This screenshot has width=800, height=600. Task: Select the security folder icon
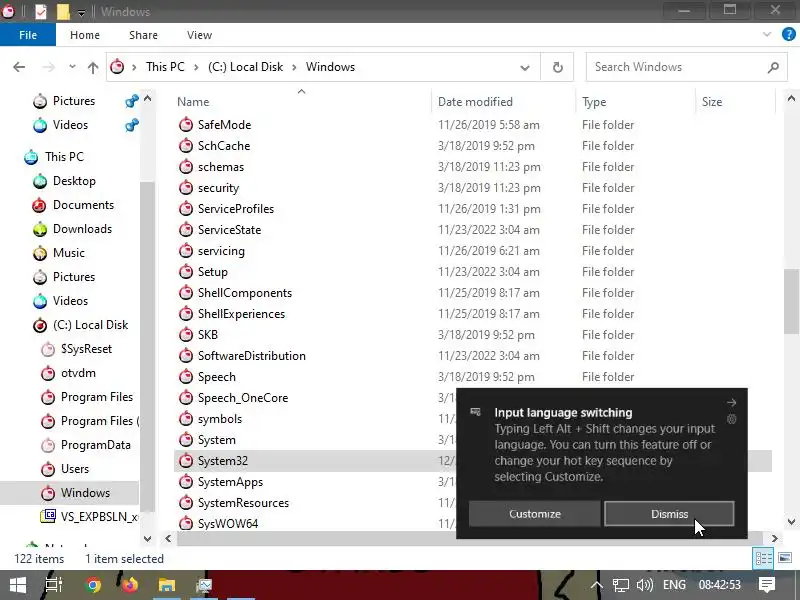click(x=186, y=188)
